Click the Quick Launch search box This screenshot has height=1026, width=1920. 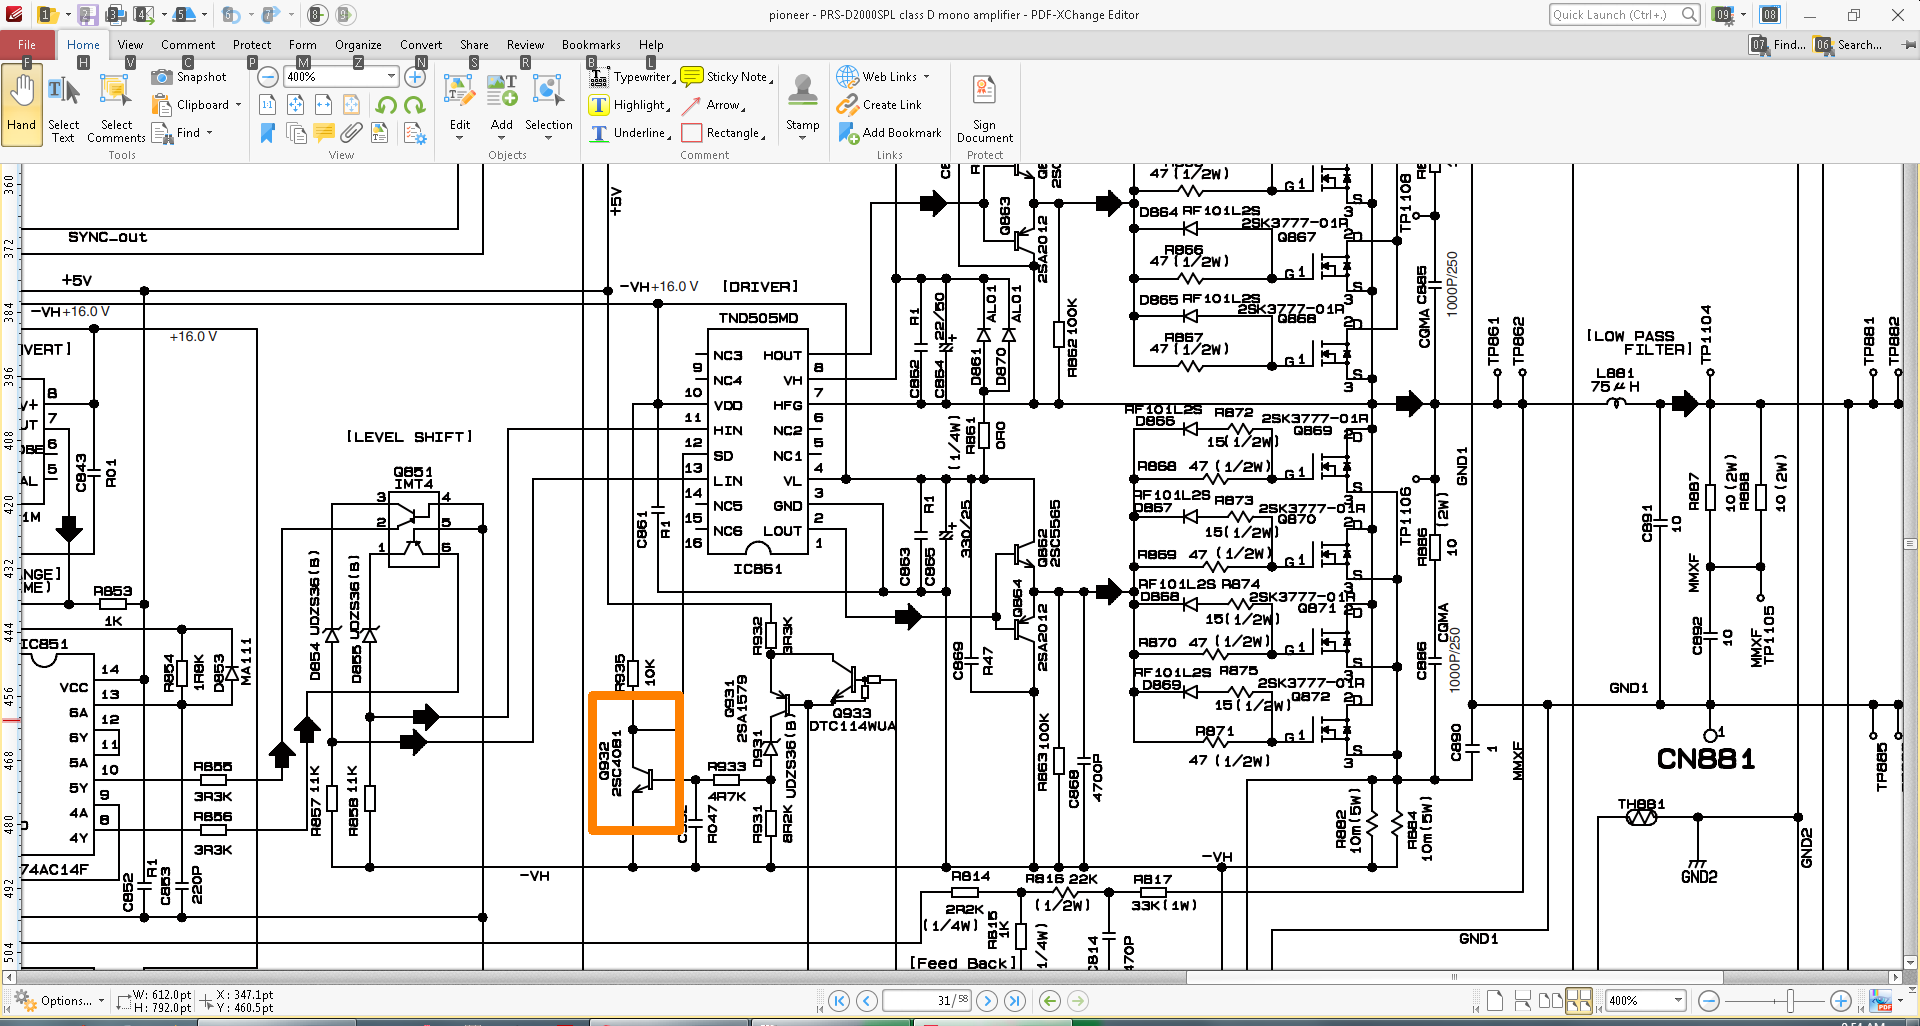tap(1624, 15)
